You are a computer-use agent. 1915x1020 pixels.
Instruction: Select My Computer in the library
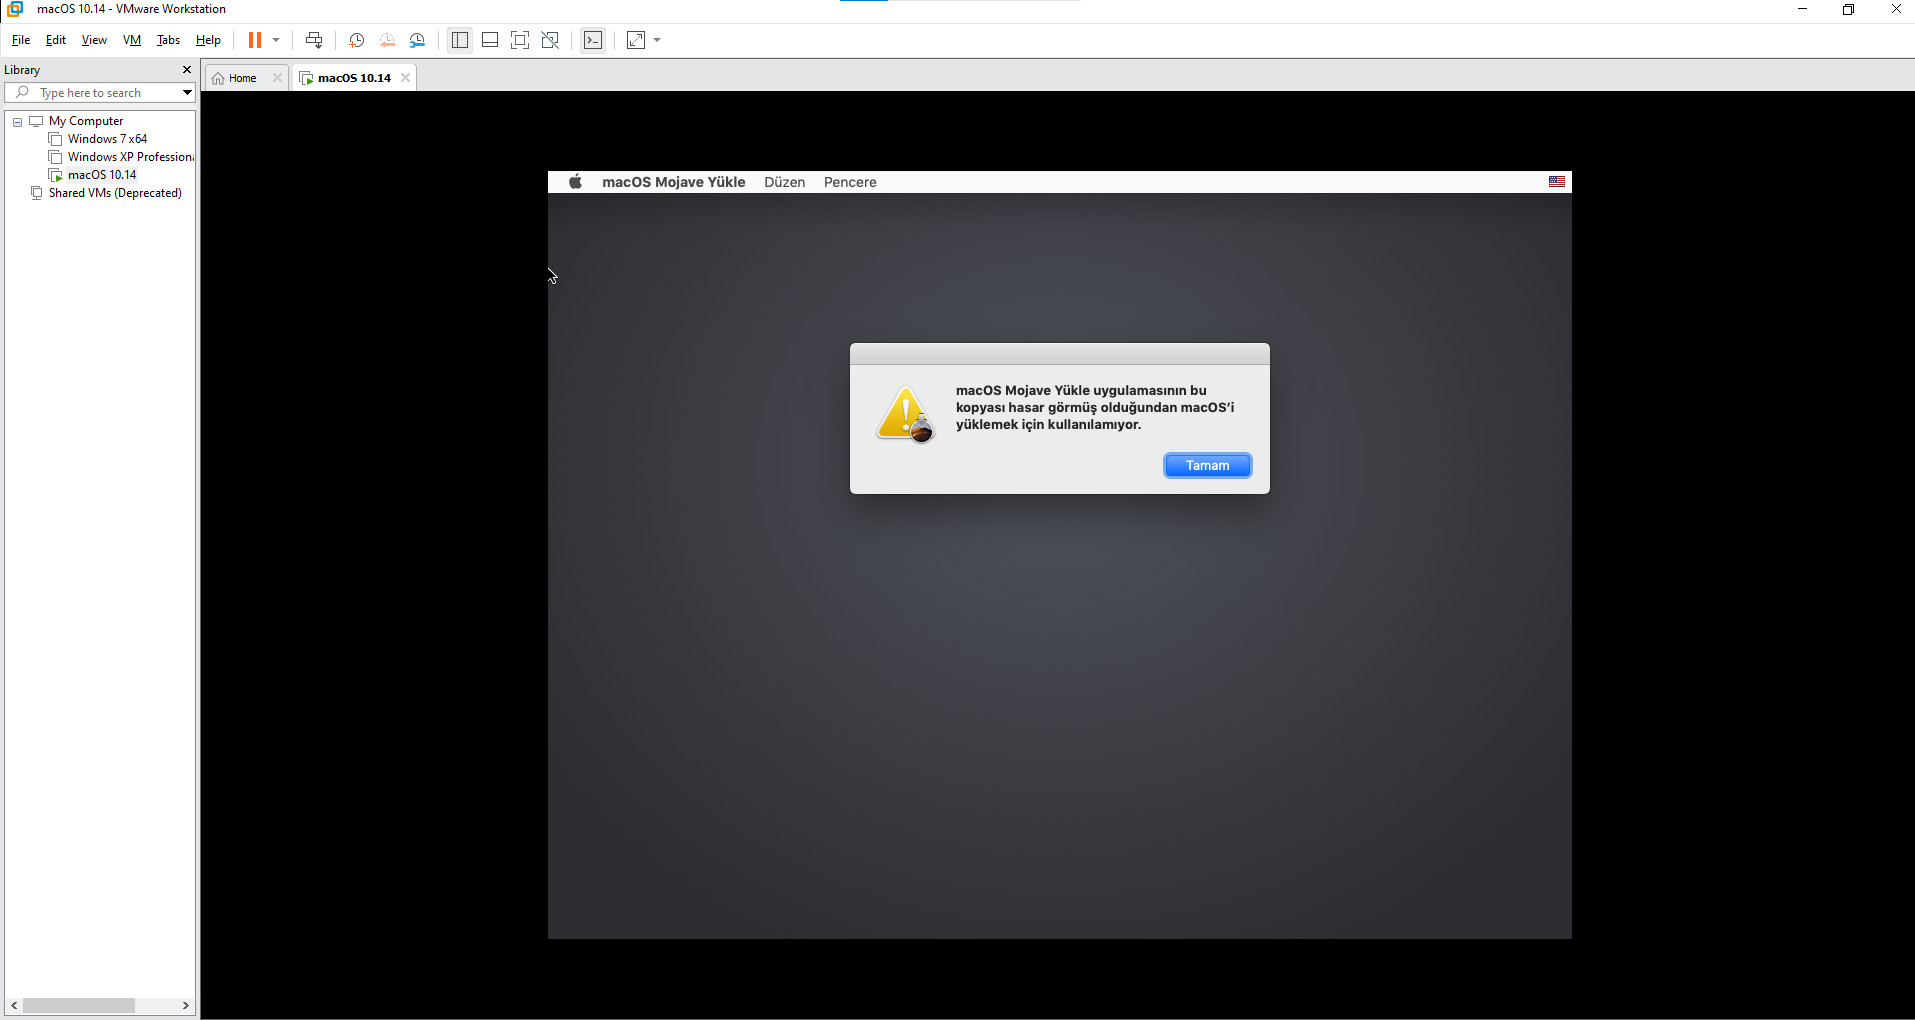click(86, 121)
